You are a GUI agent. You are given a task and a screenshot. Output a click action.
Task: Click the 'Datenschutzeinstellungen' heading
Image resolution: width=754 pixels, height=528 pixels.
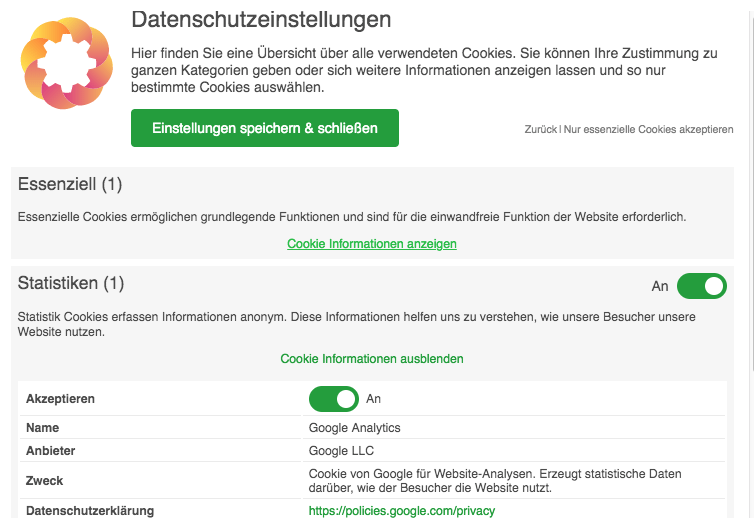click(x=261, y=20)
